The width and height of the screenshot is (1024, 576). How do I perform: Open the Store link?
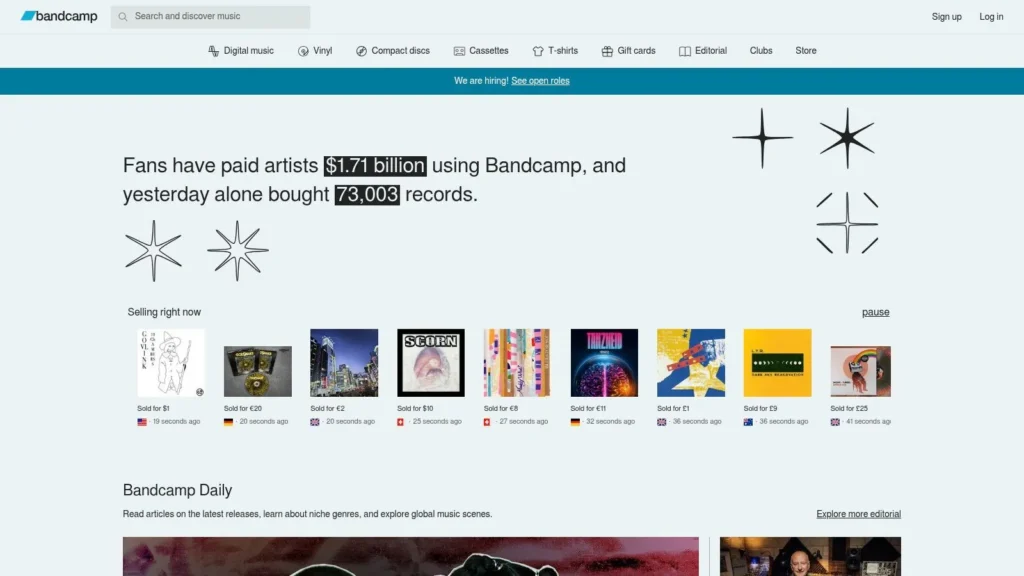(x=806, y=51)
